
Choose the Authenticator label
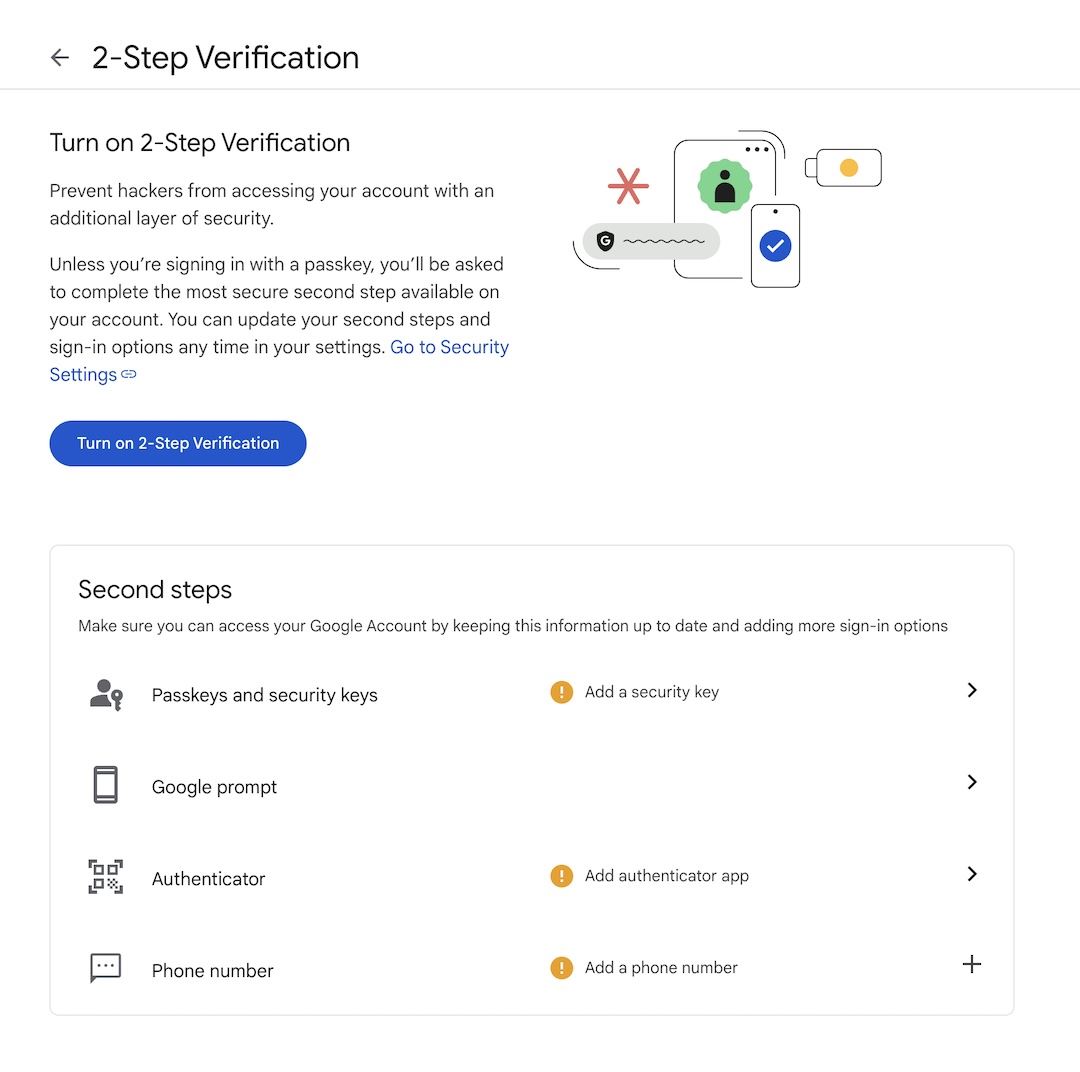click(208, 879)
